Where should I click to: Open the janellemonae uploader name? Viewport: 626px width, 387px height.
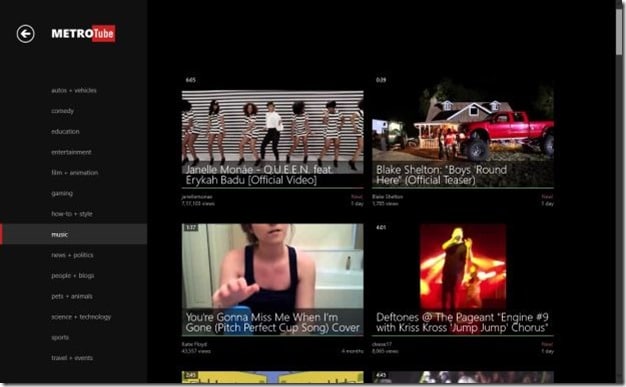[197, 196]
